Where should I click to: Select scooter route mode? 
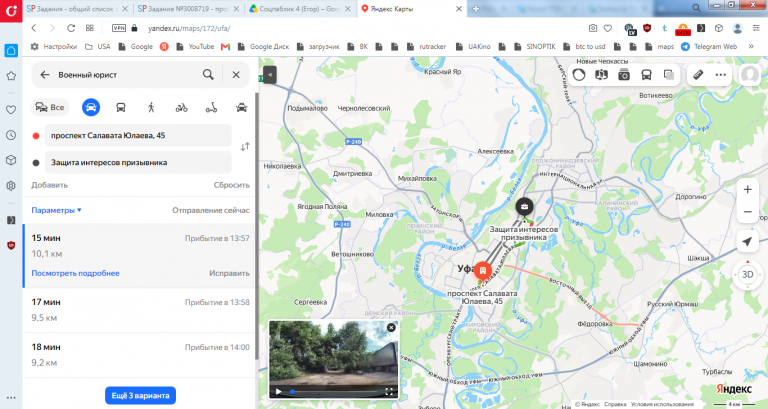click(211, 107)
